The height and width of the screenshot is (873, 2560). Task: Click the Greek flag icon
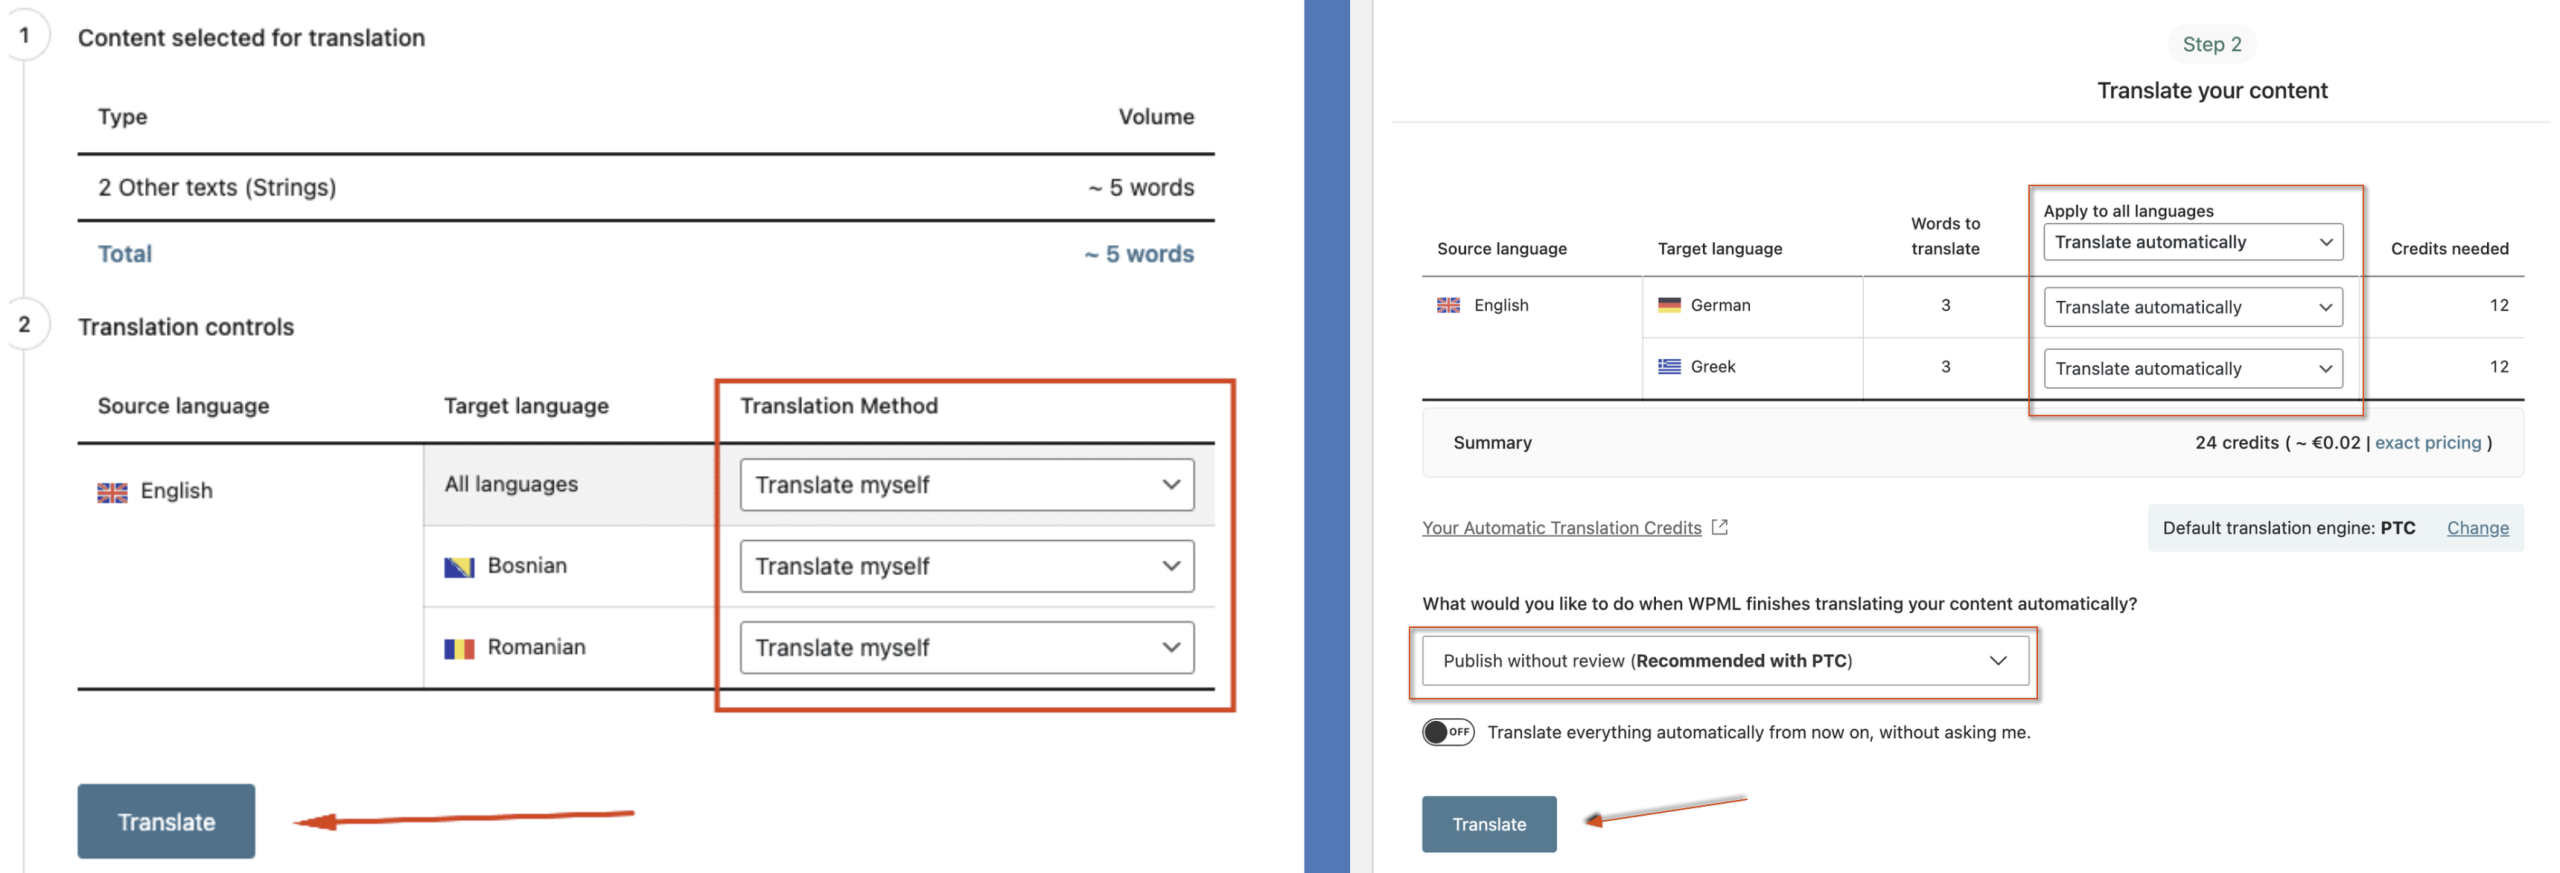click(x=1668, y=367)
